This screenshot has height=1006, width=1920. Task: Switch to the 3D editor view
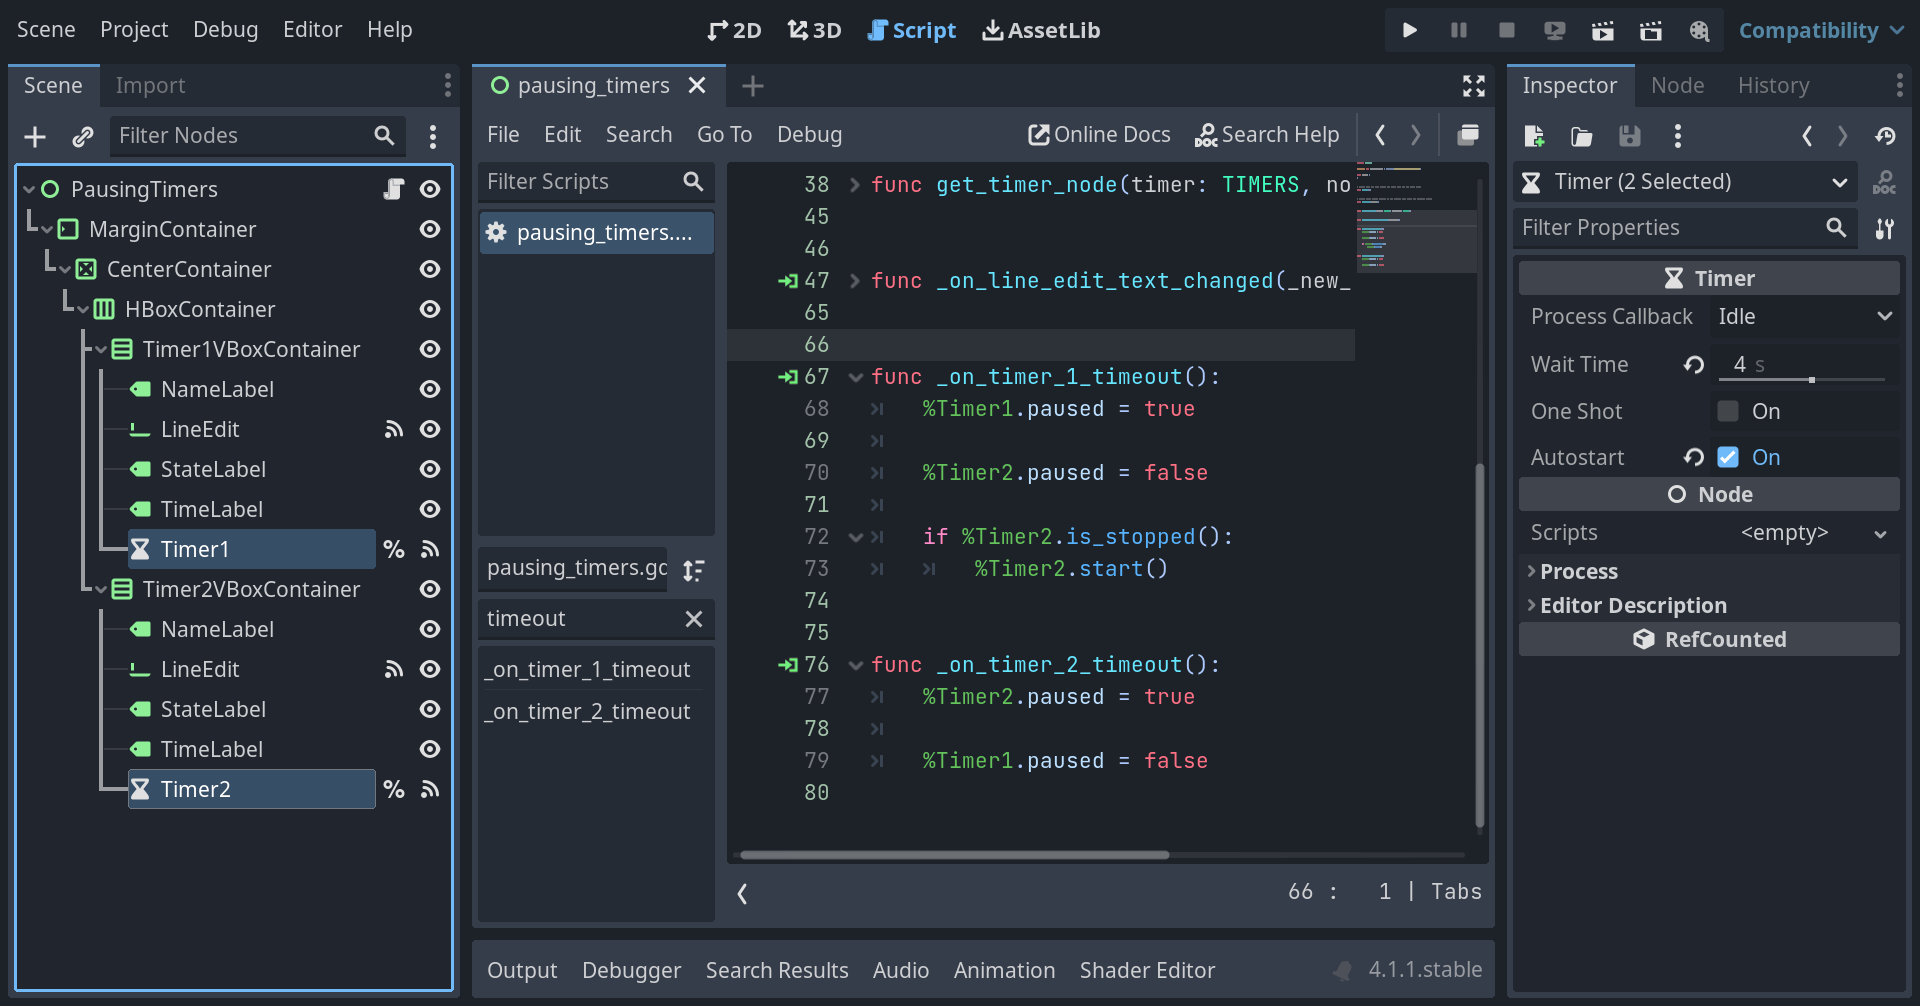point(813,30)
